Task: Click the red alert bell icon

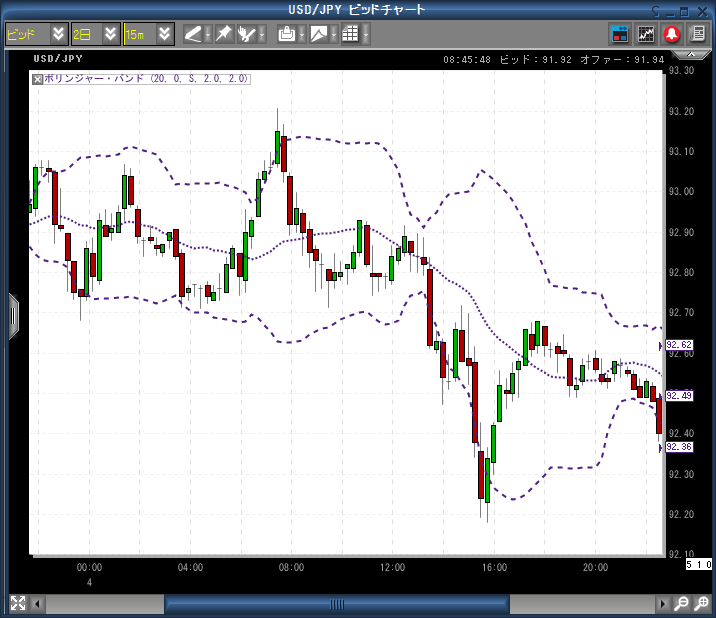Action: (672, 33)
